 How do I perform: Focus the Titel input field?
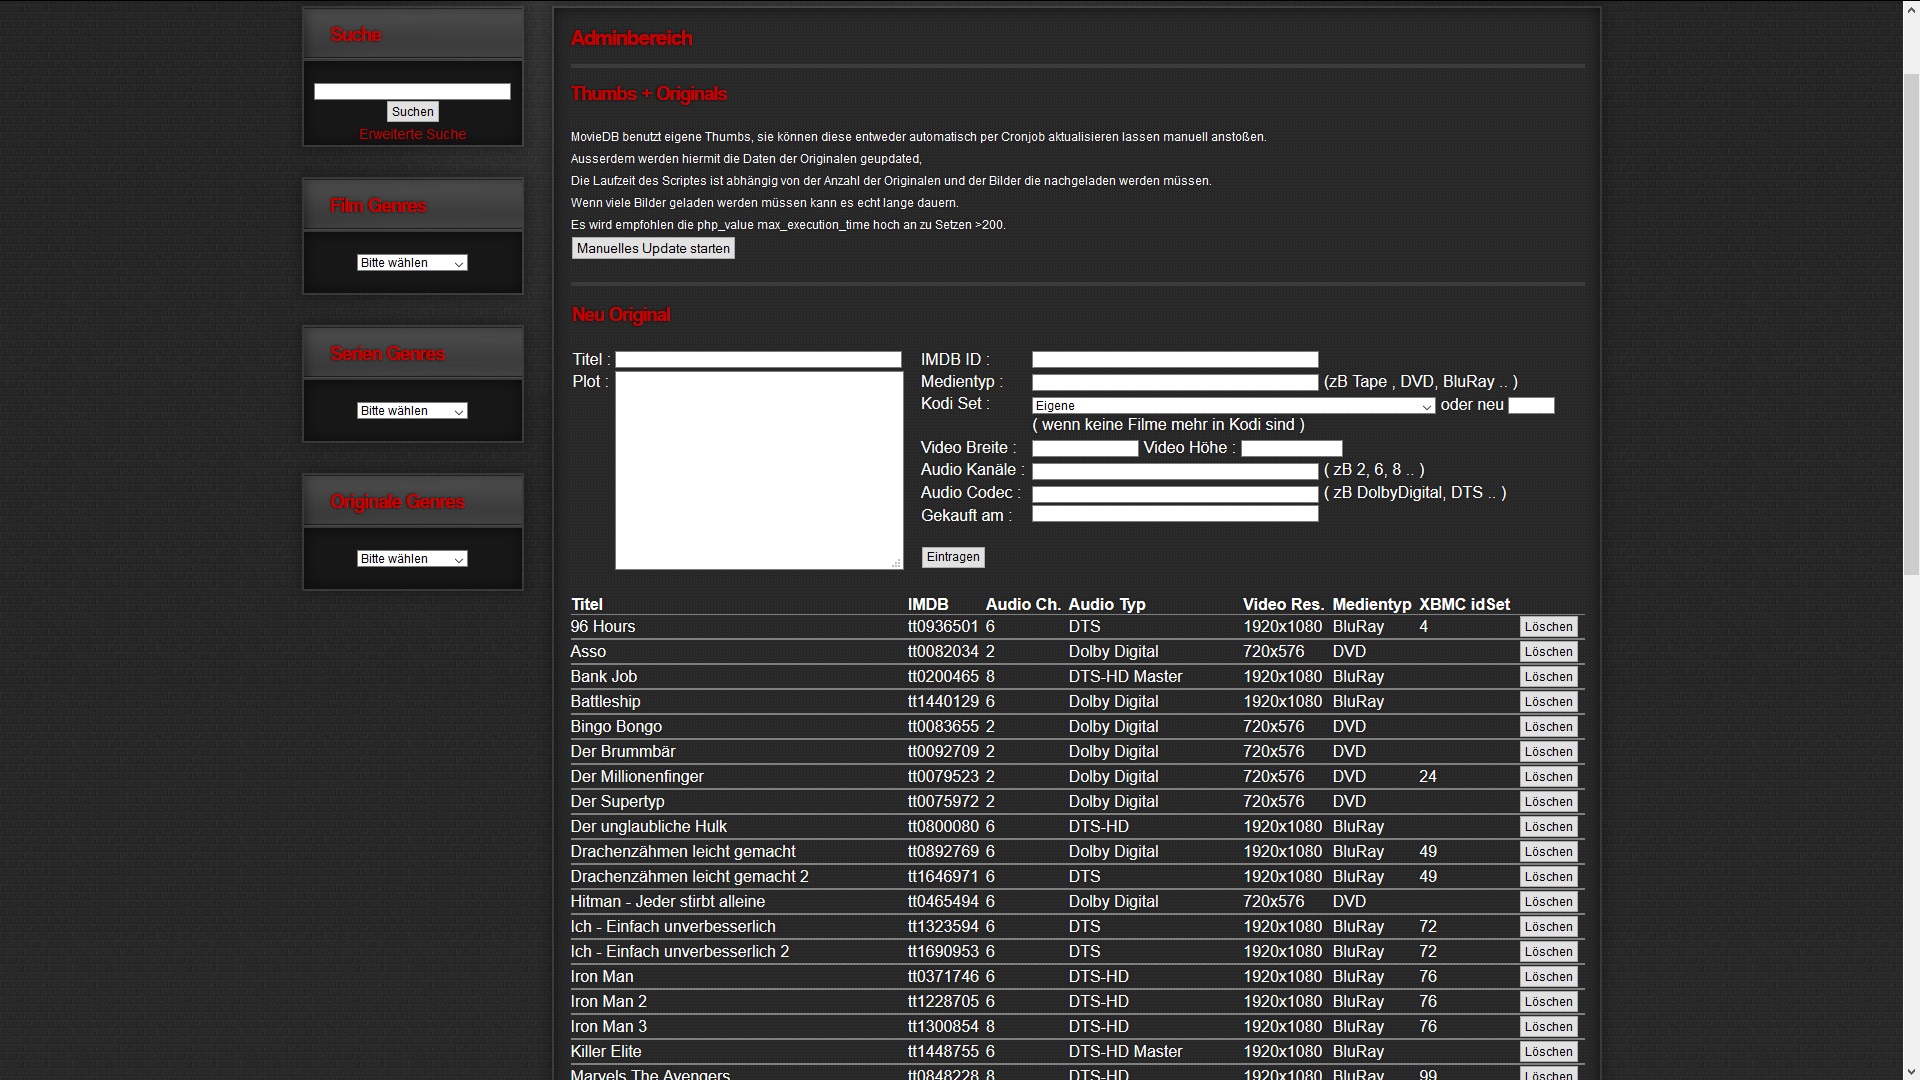(758, 360)
